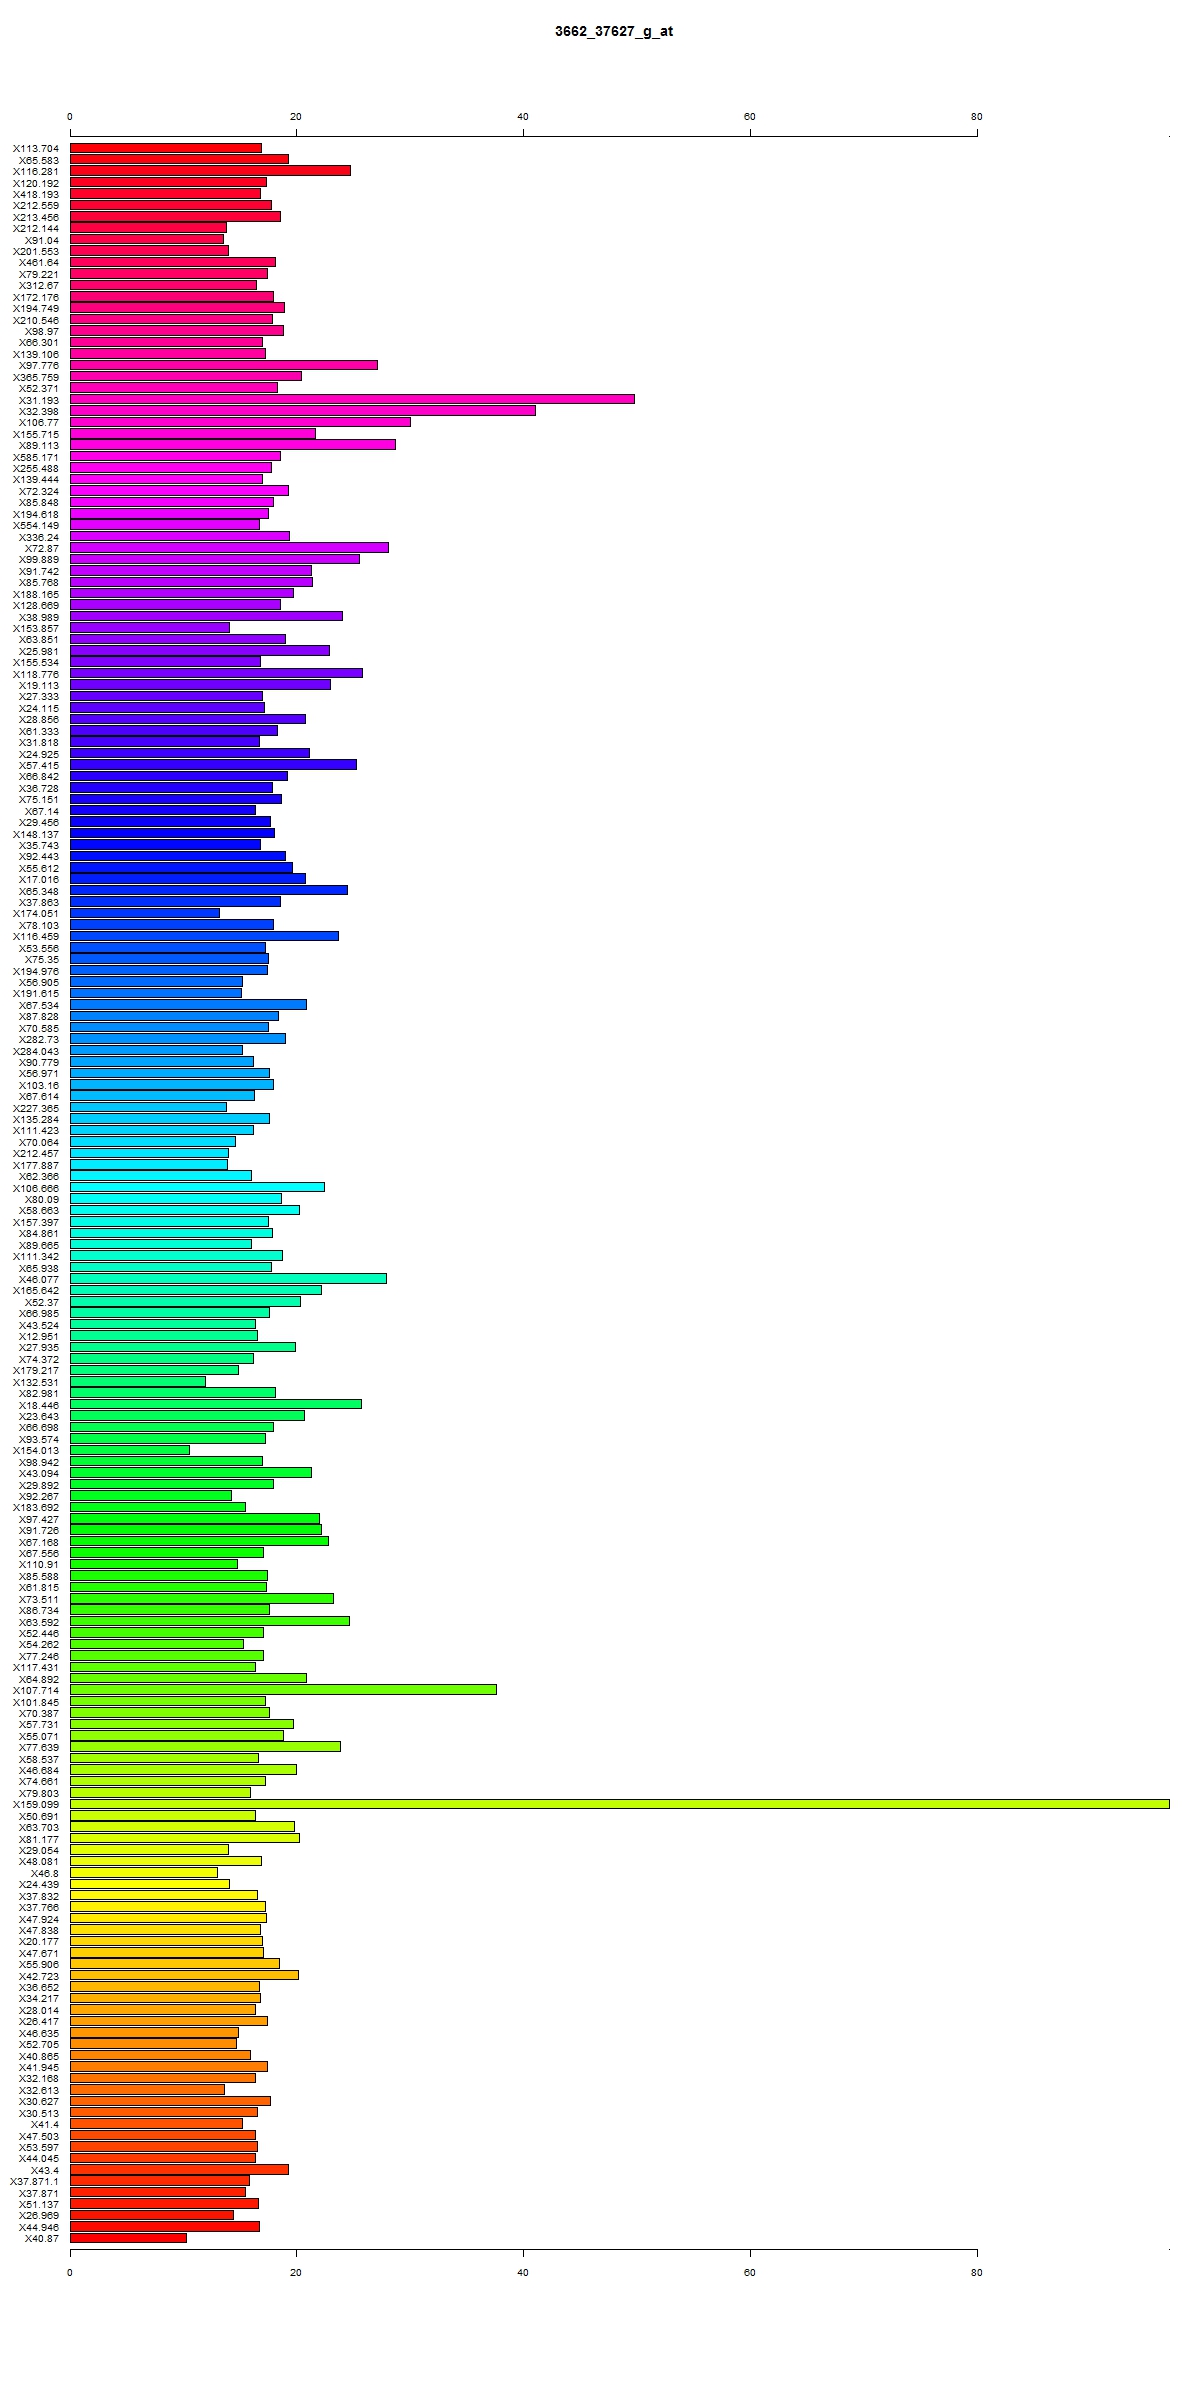Click the X110.91 label
Image resolution: width=1200 pixels, height=2400 pixels.
point(39,1565)
